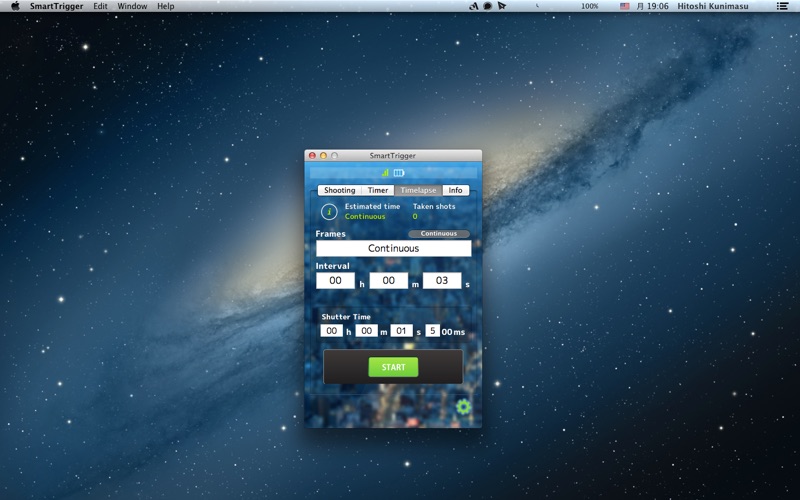Open the Info tab
Viewport: 800px width, 500px height.
tap(455, 190)
